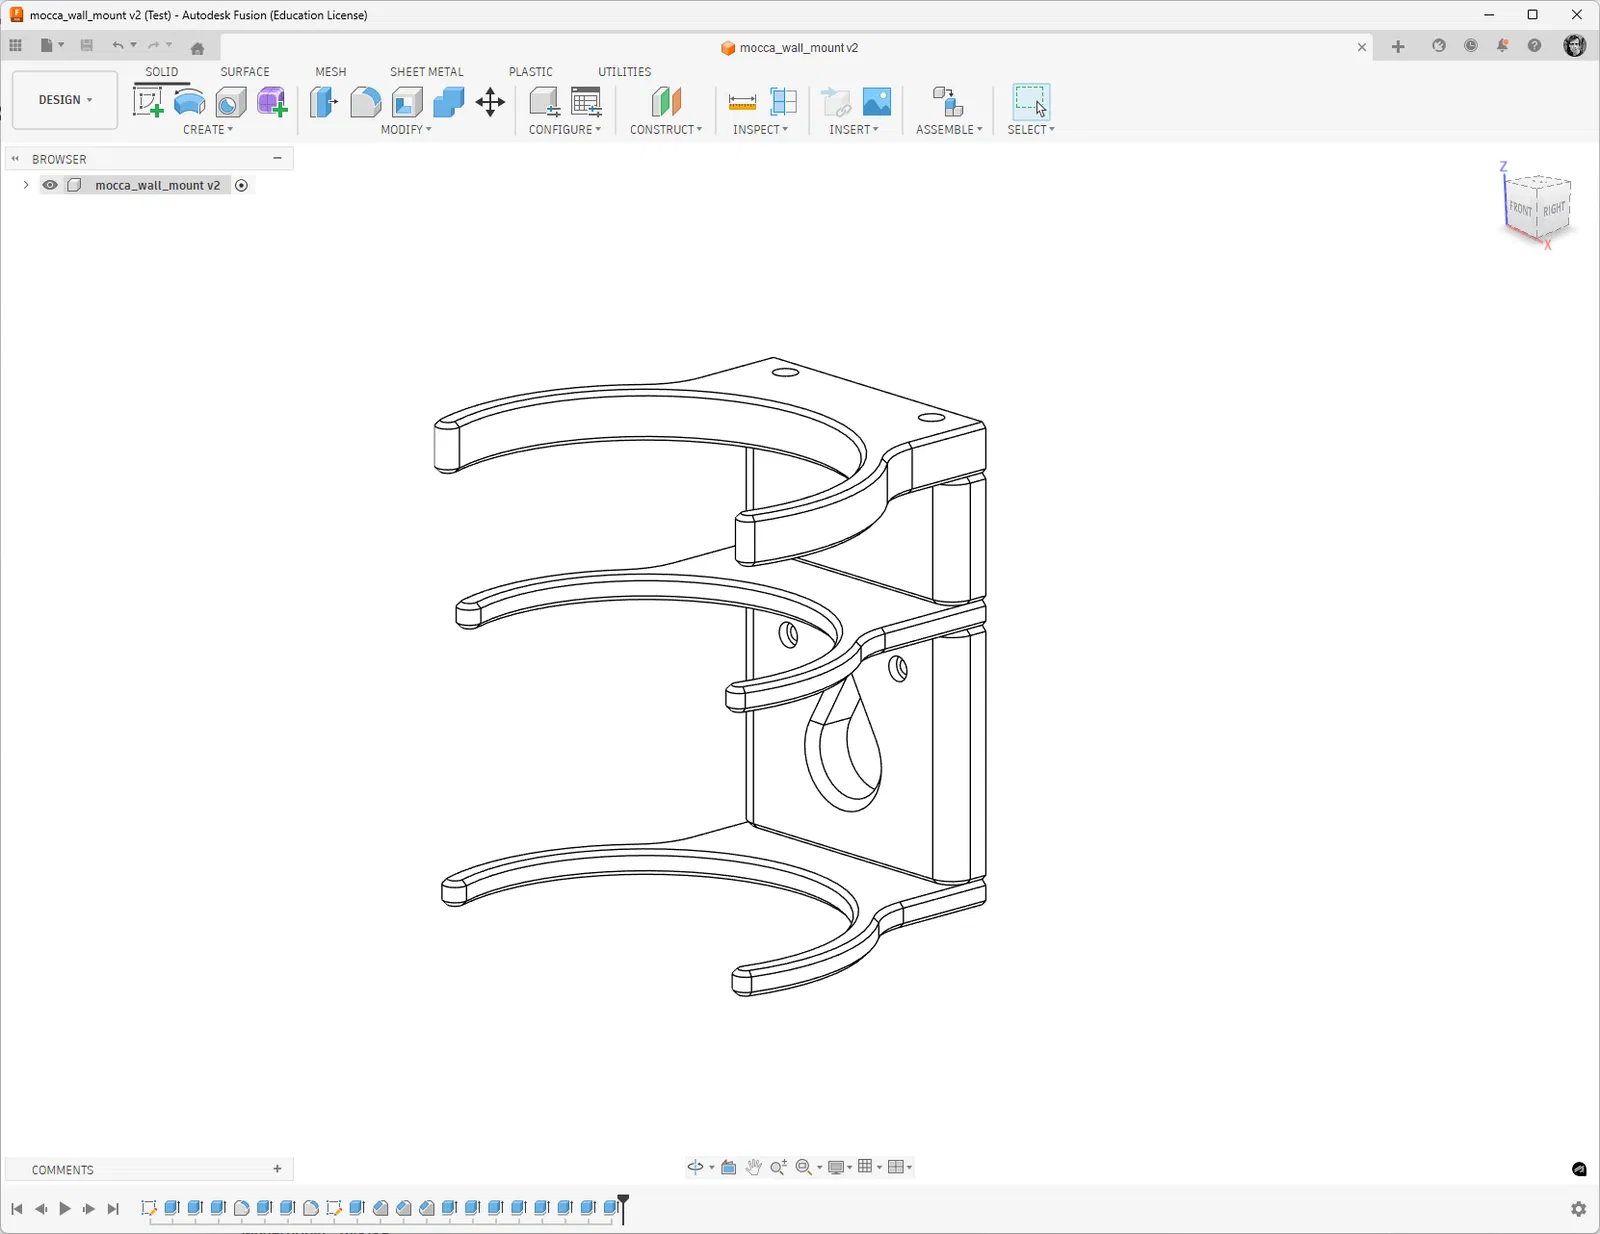Screen dimensions: 1600x1234
Task: Click the Configure model icon
Action: click(x=544, y=102)
